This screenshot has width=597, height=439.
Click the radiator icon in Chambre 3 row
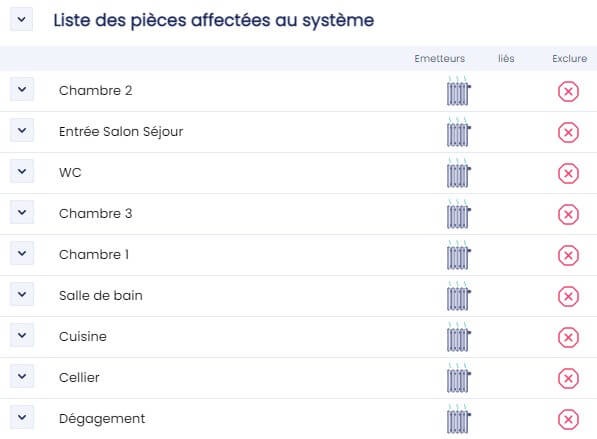click(458, 214)
